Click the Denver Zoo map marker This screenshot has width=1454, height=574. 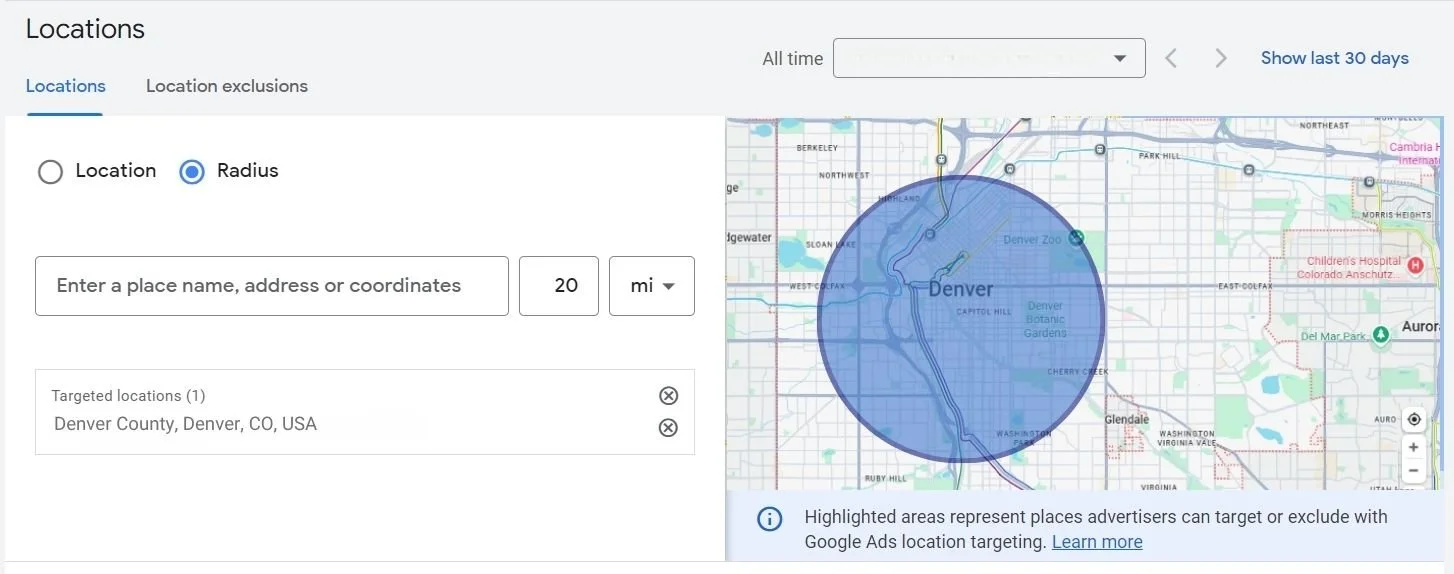pyautogui.click(x=1076, y=238)
